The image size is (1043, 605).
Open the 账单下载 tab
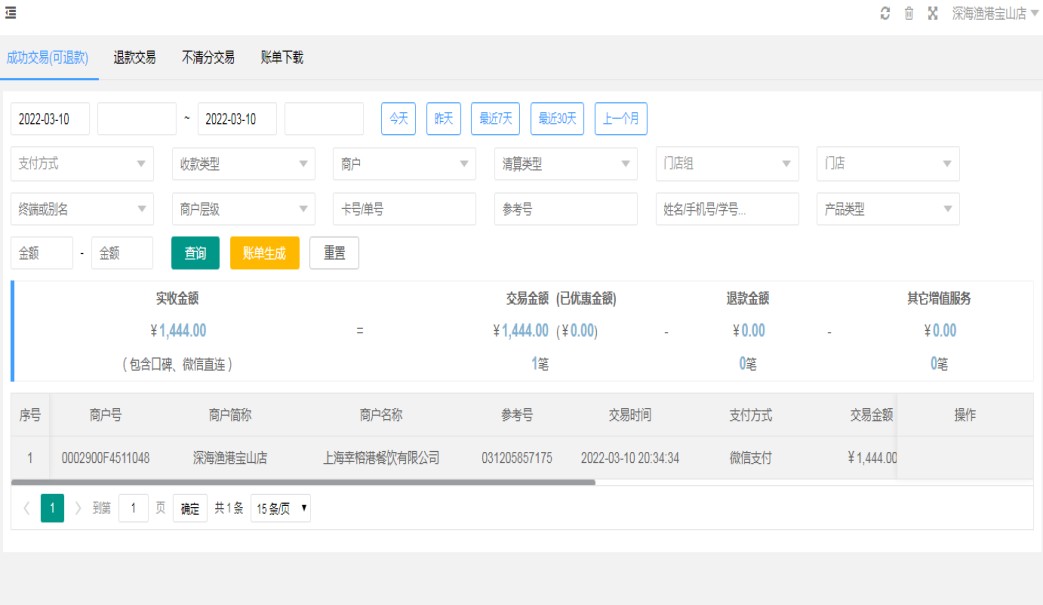(x=281, y=58)
